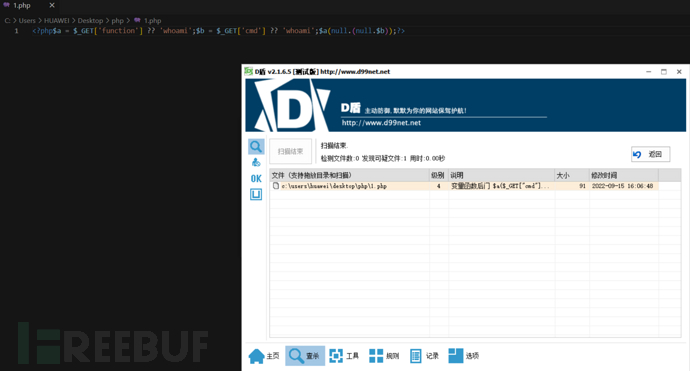This screenshot has height=371, width=690.
Task: Select the person icon below the magnifier
Action: [x=256, y=163]
